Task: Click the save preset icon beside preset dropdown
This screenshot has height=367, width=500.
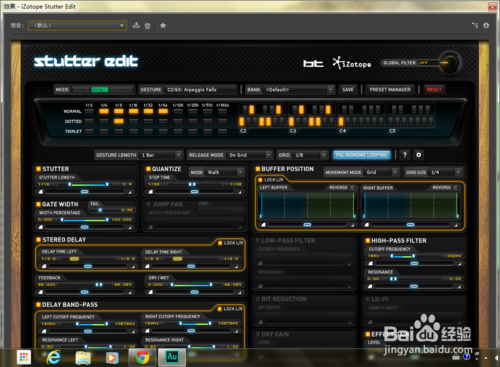Action: [136, 25]
